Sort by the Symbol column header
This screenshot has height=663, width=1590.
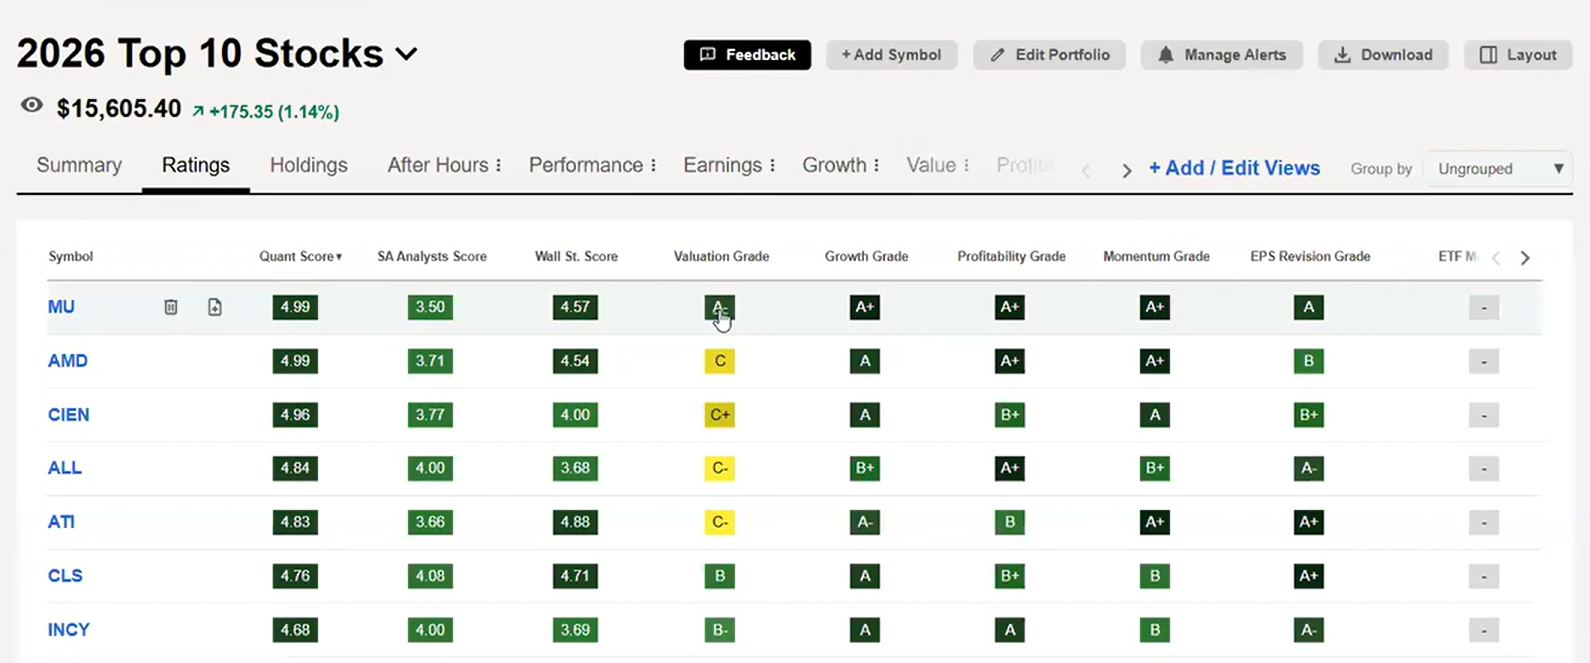pos(70,257)
